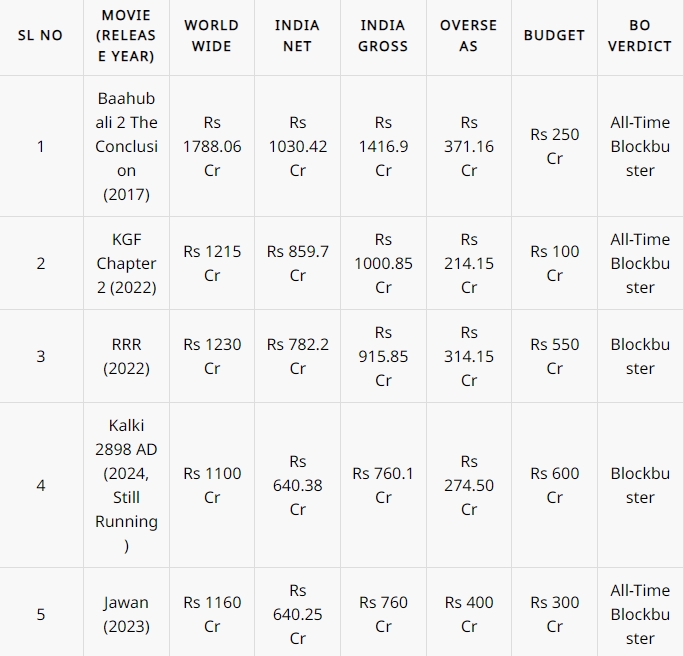Click the MOVIE (RELEASE YEAR) column header
Image resolution: width=684 pixels, height=656 pixels.
126,35
